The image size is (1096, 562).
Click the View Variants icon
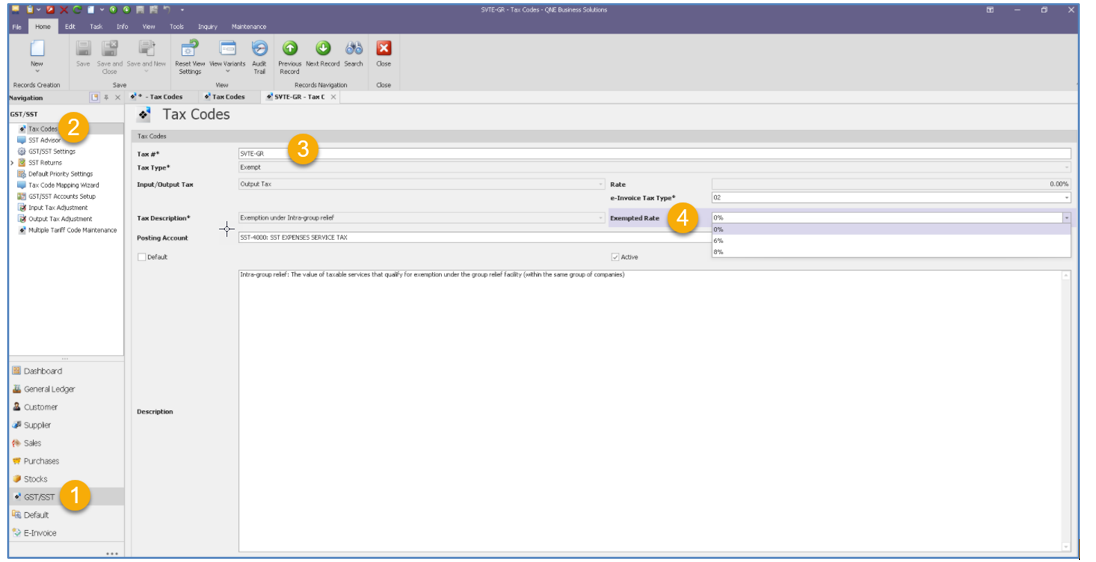[228, 48]
